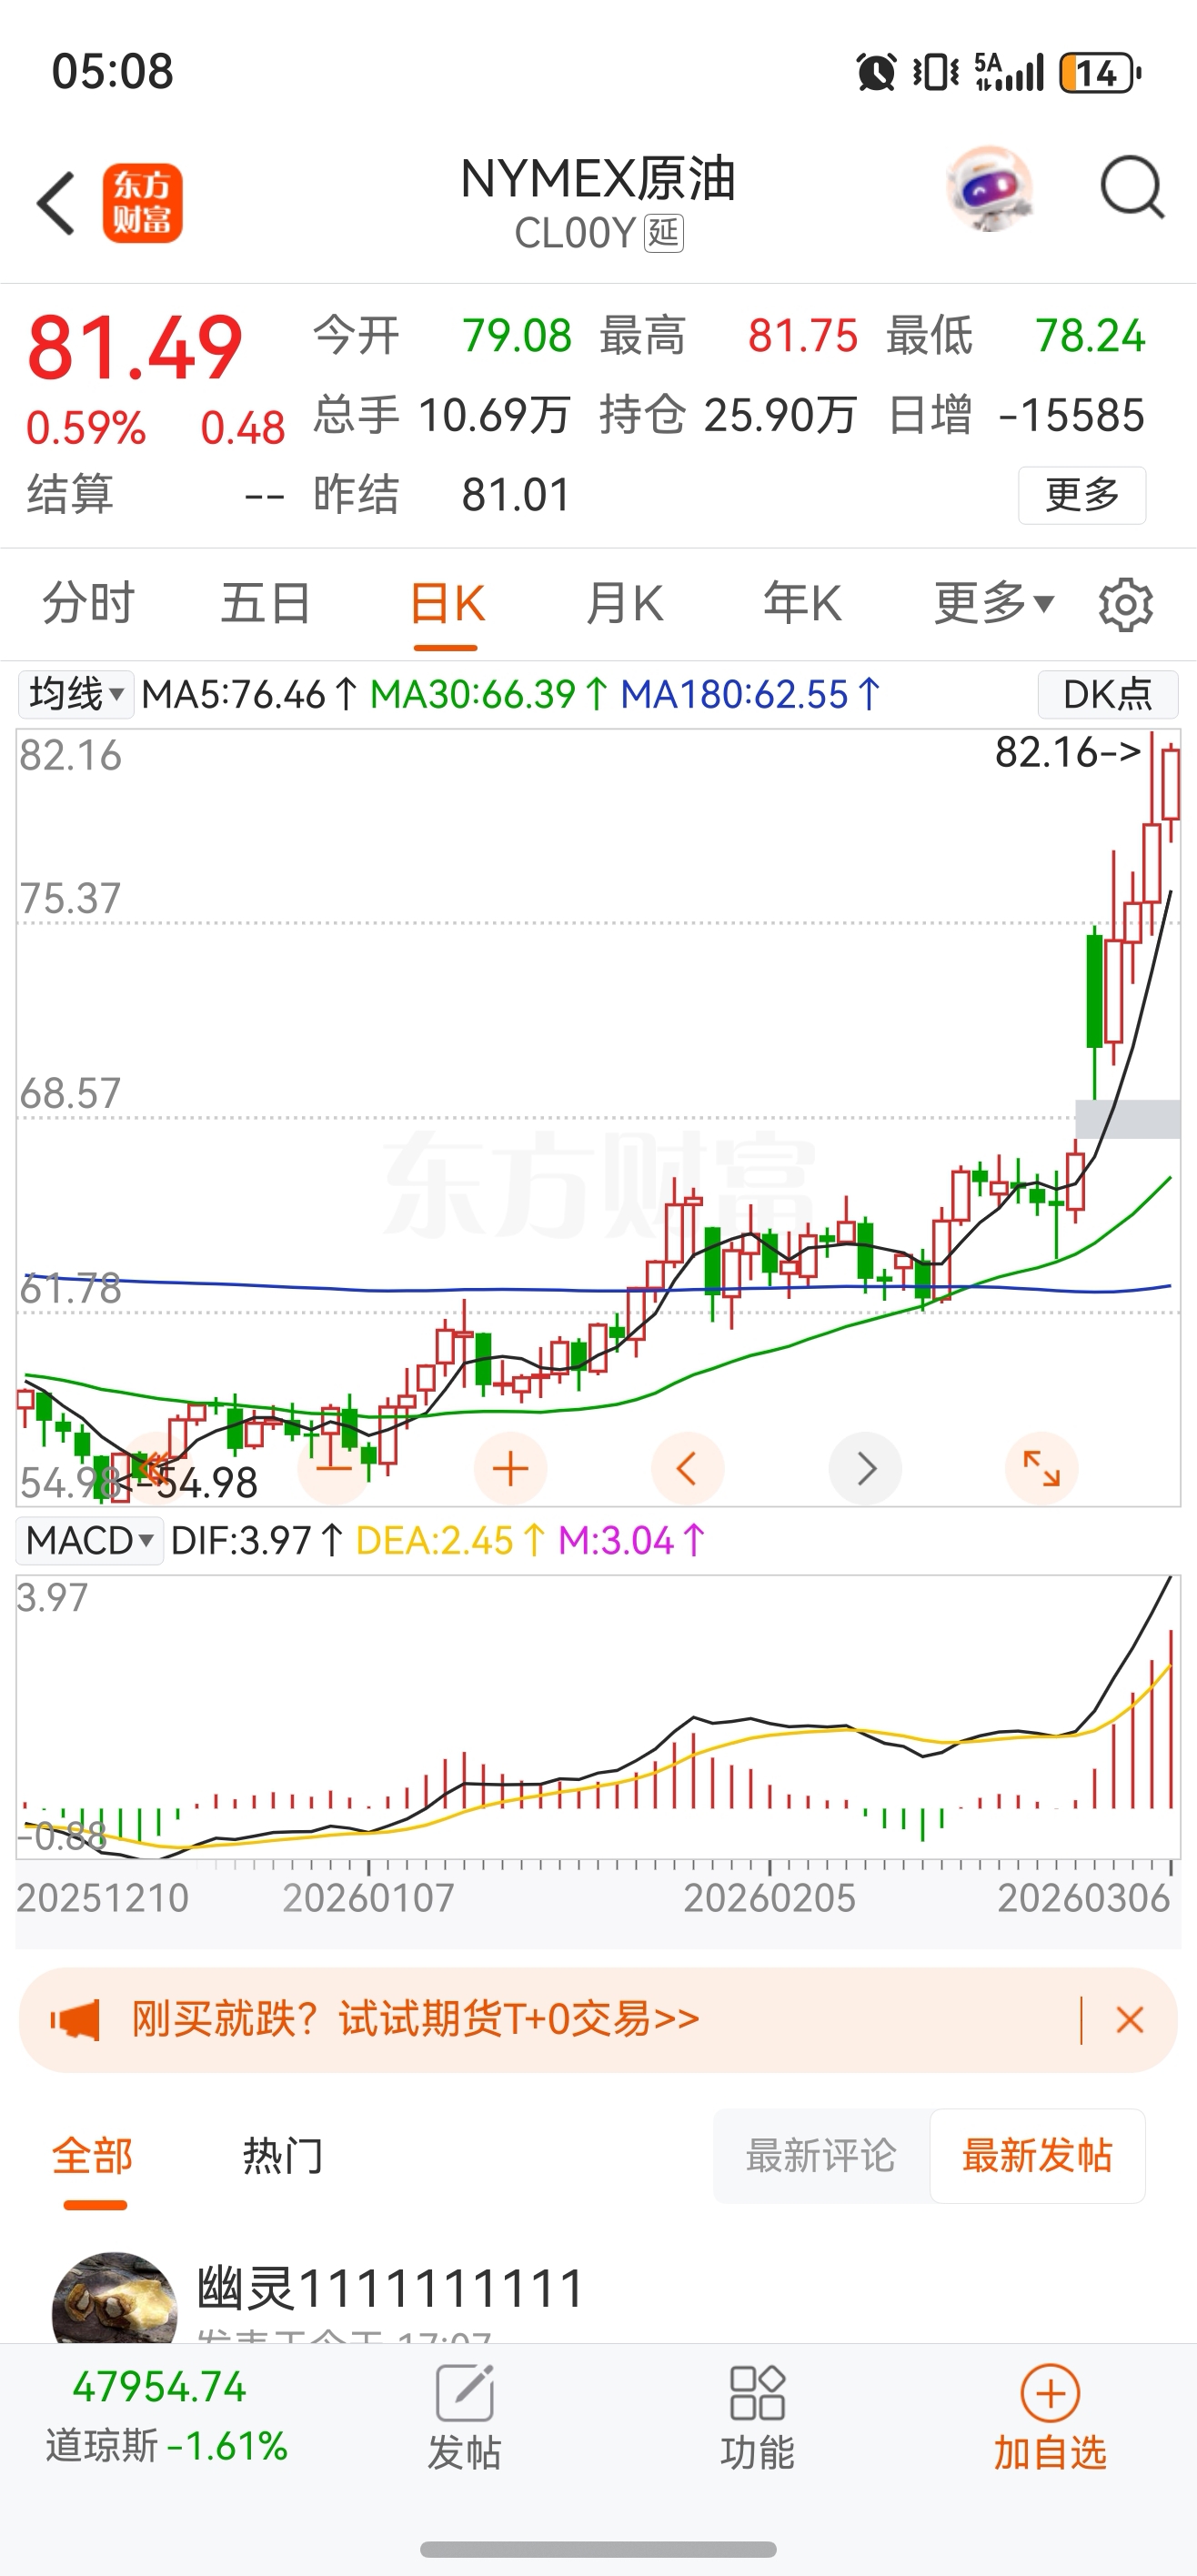Open chart settings gear icon

pyautogui.click(x=1125, y=604)
